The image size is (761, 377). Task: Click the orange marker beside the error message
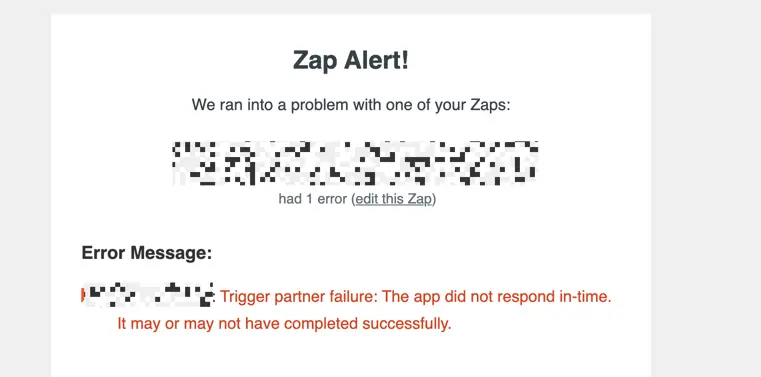click(x=83, y=295)
